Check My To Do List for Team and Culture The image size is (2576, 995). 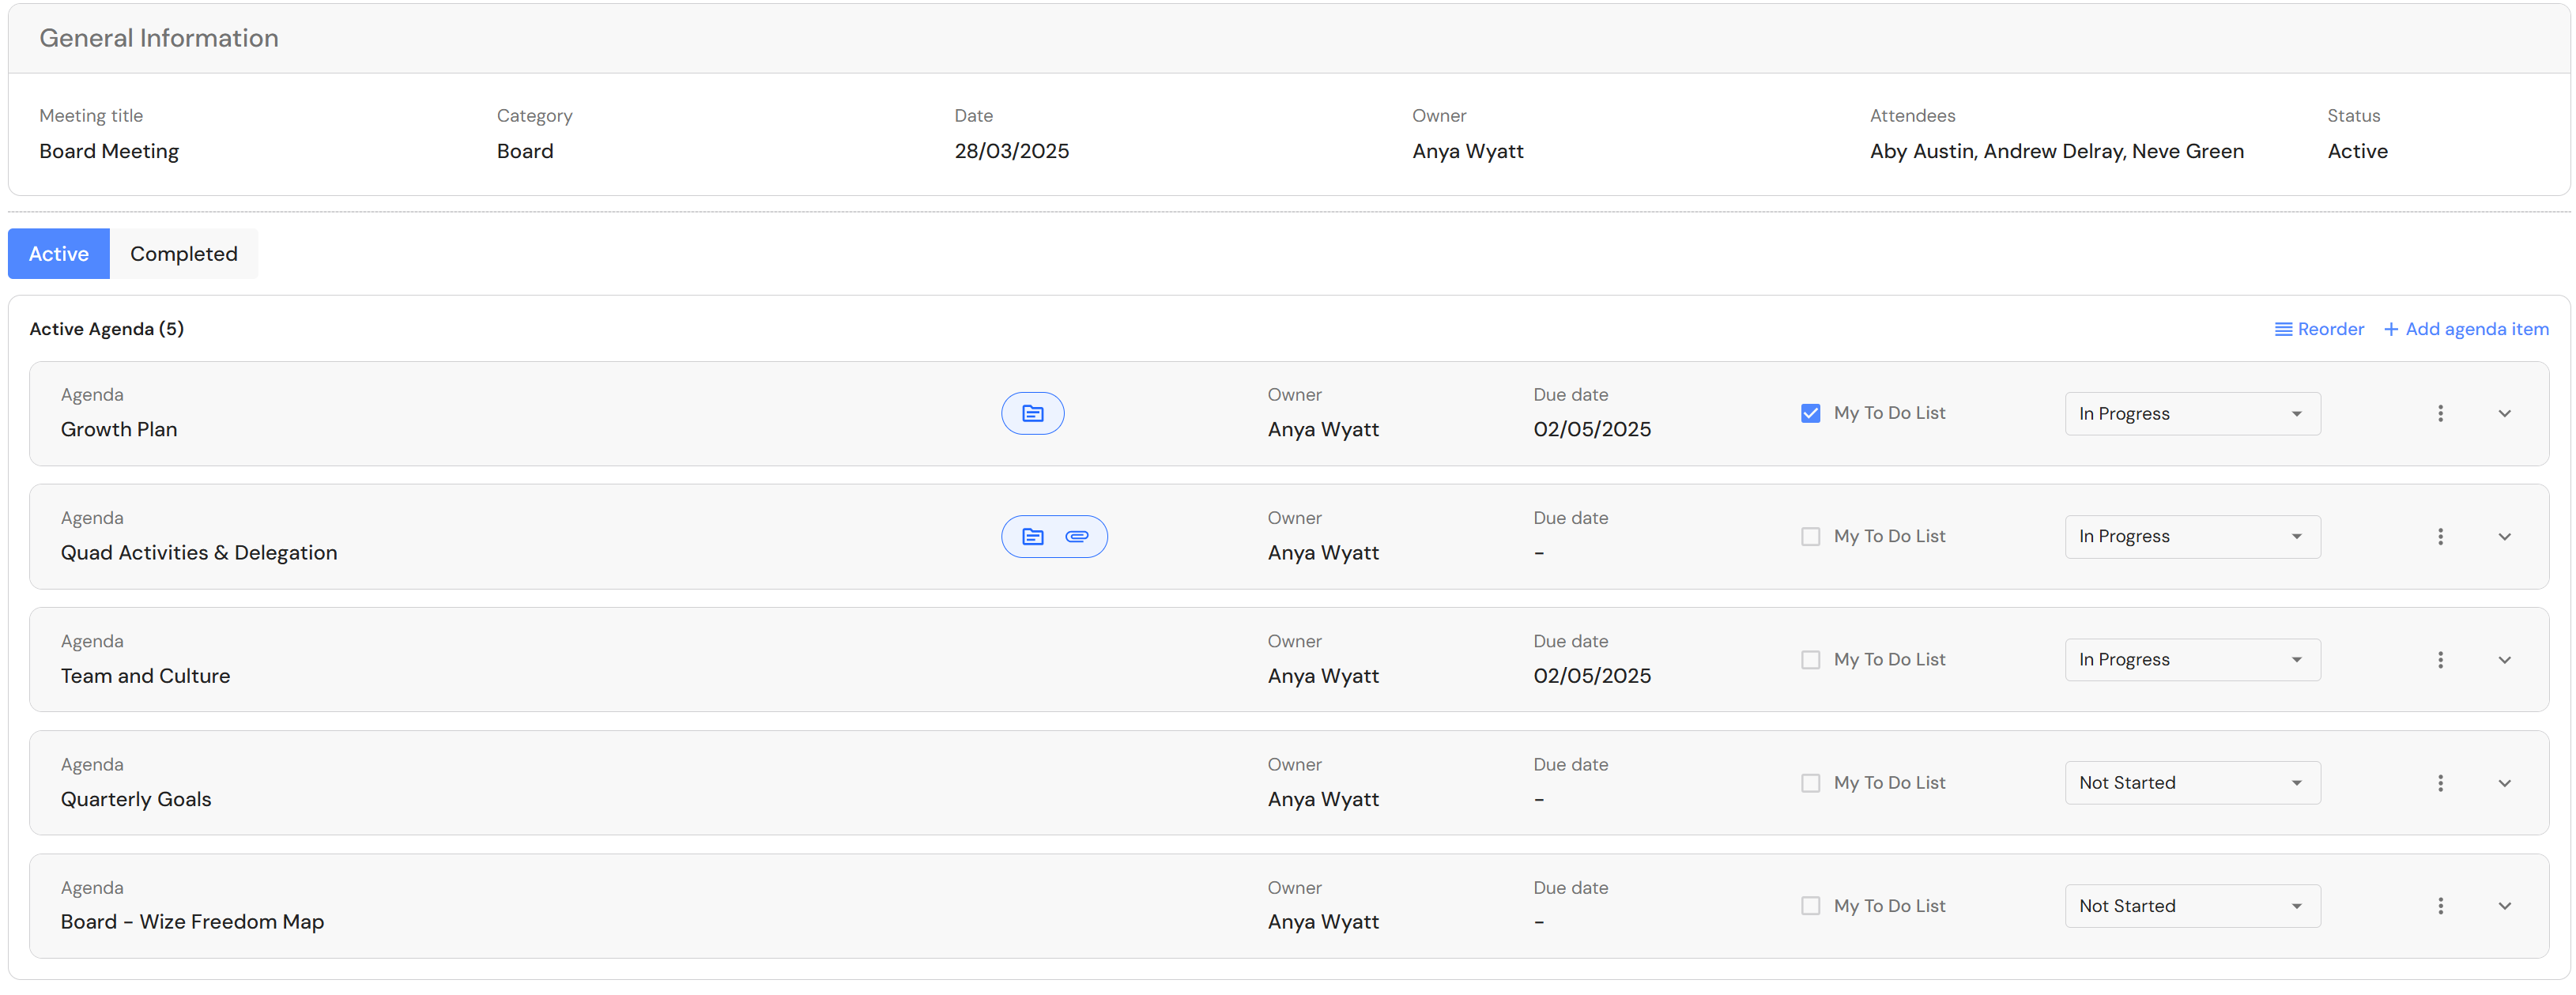tap(1810, 660)
